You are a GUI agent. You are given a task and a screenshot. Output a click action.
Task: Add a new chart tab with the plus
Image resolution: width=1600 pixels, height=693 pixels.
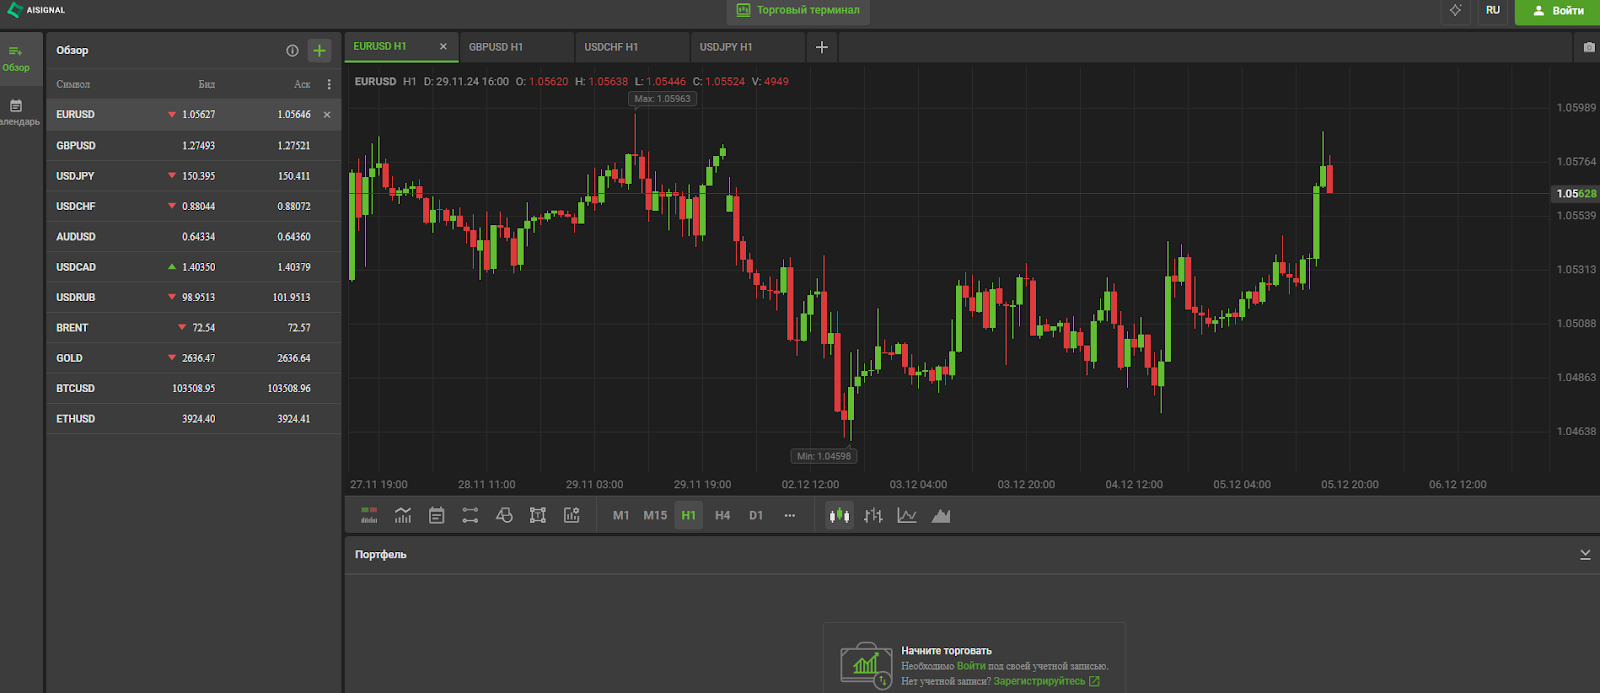pos(822,47)
